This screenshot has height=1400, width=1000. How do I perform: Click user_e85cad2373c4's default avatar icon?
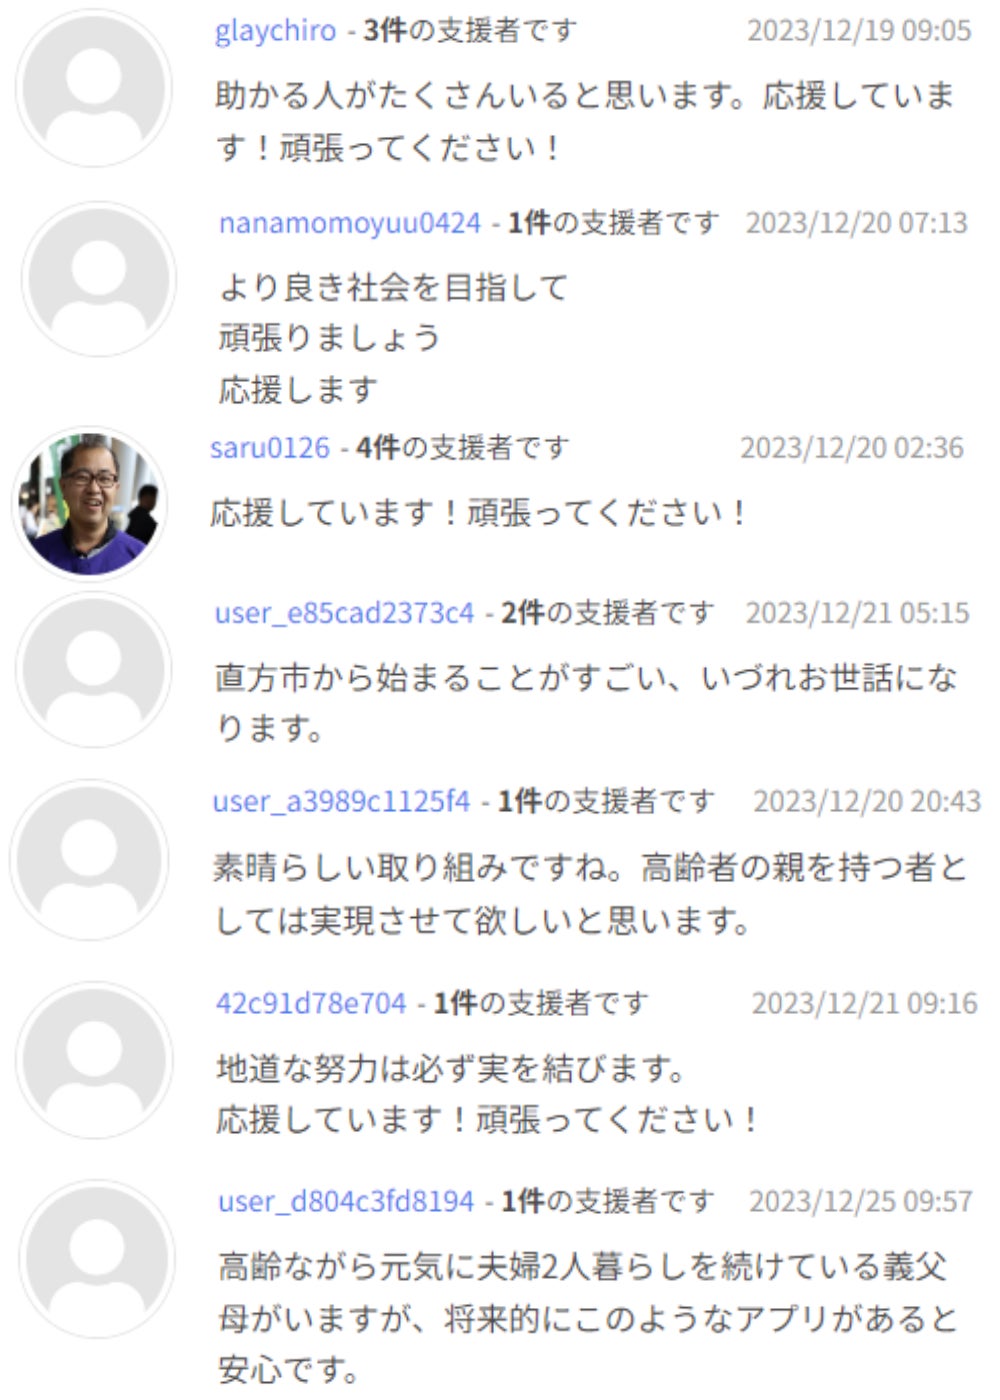click(x=94, y=669)
